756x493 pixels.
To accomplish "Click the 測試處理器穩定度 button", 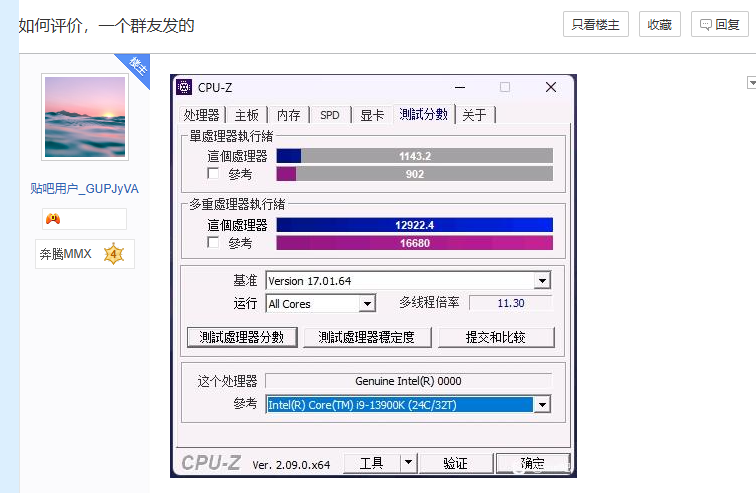I will click(x=367, y=337).
